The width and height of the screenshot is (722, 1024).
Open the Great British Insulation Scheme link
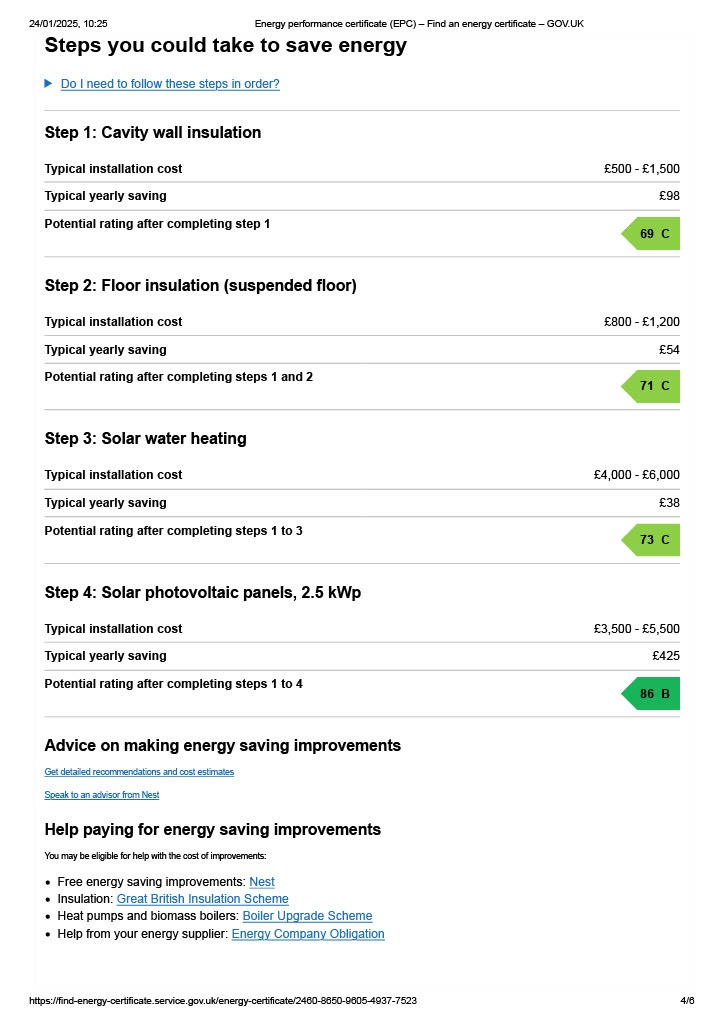(x=203, y=899)
